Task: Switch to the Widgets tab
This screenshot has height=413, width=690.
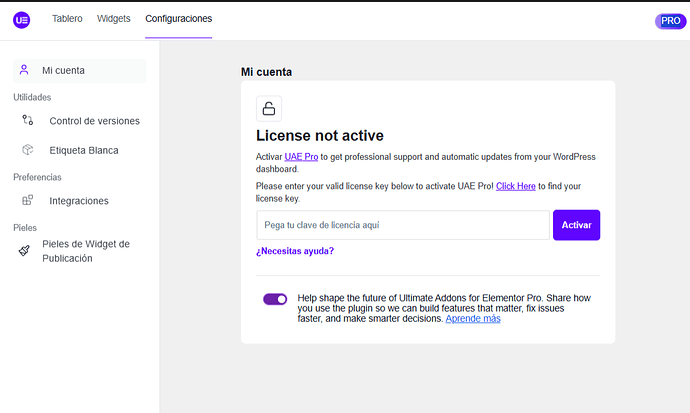Action: coord(114,18)
